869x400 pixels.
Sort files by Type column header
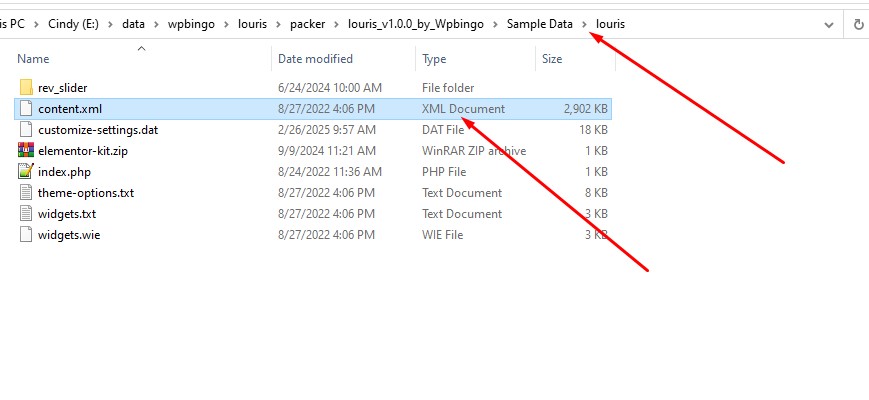[434, 60]
